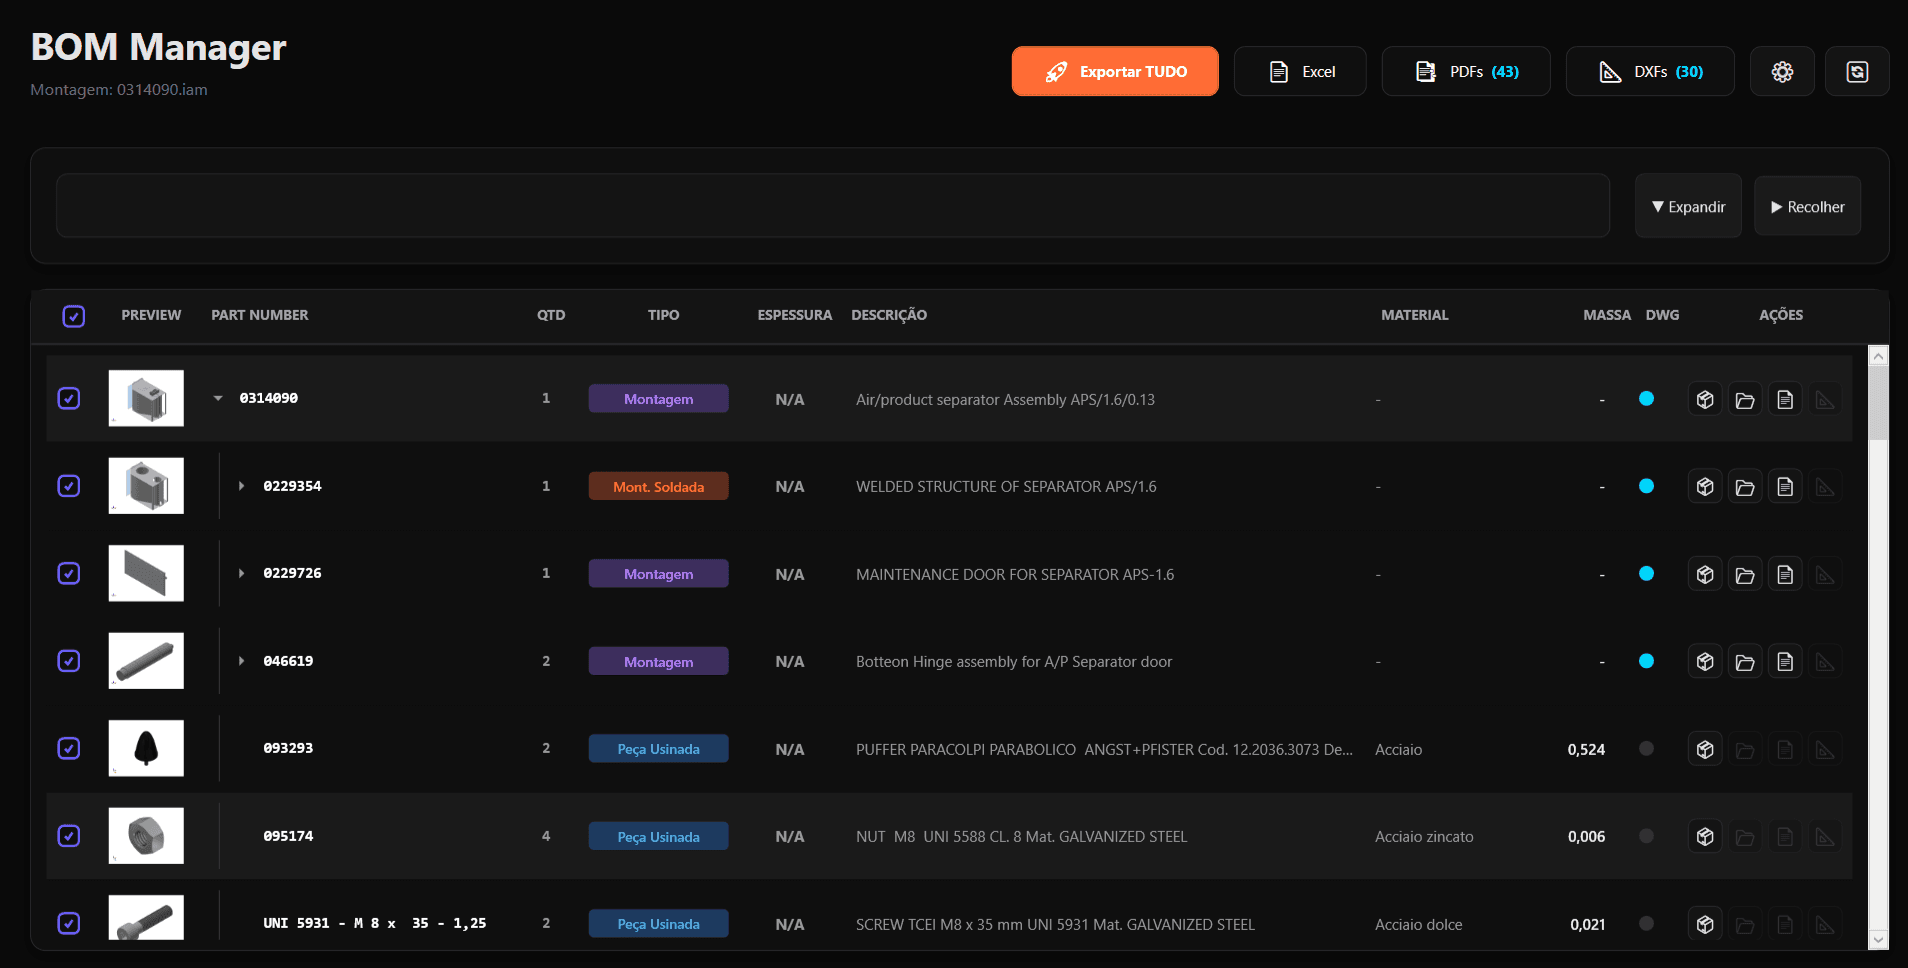Image resolution: width=1908 pixels, height=968 pixels.
Task: Collapse the 0314090 assembly tree
Action: coord(218,398)
